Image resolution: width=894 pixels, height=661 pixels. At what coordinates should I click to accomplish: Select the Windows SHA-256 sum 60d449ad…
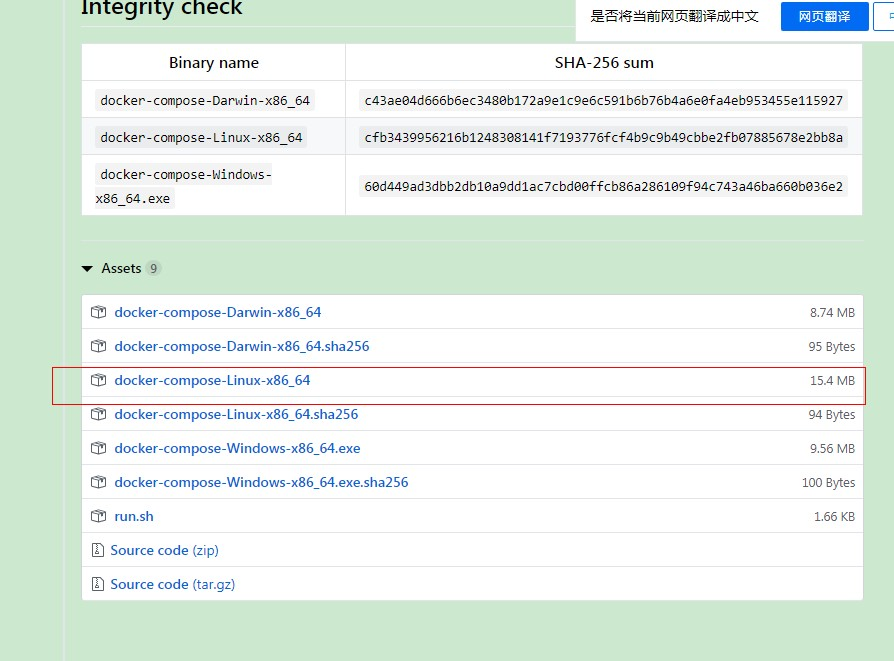click(x=603, y=186)
